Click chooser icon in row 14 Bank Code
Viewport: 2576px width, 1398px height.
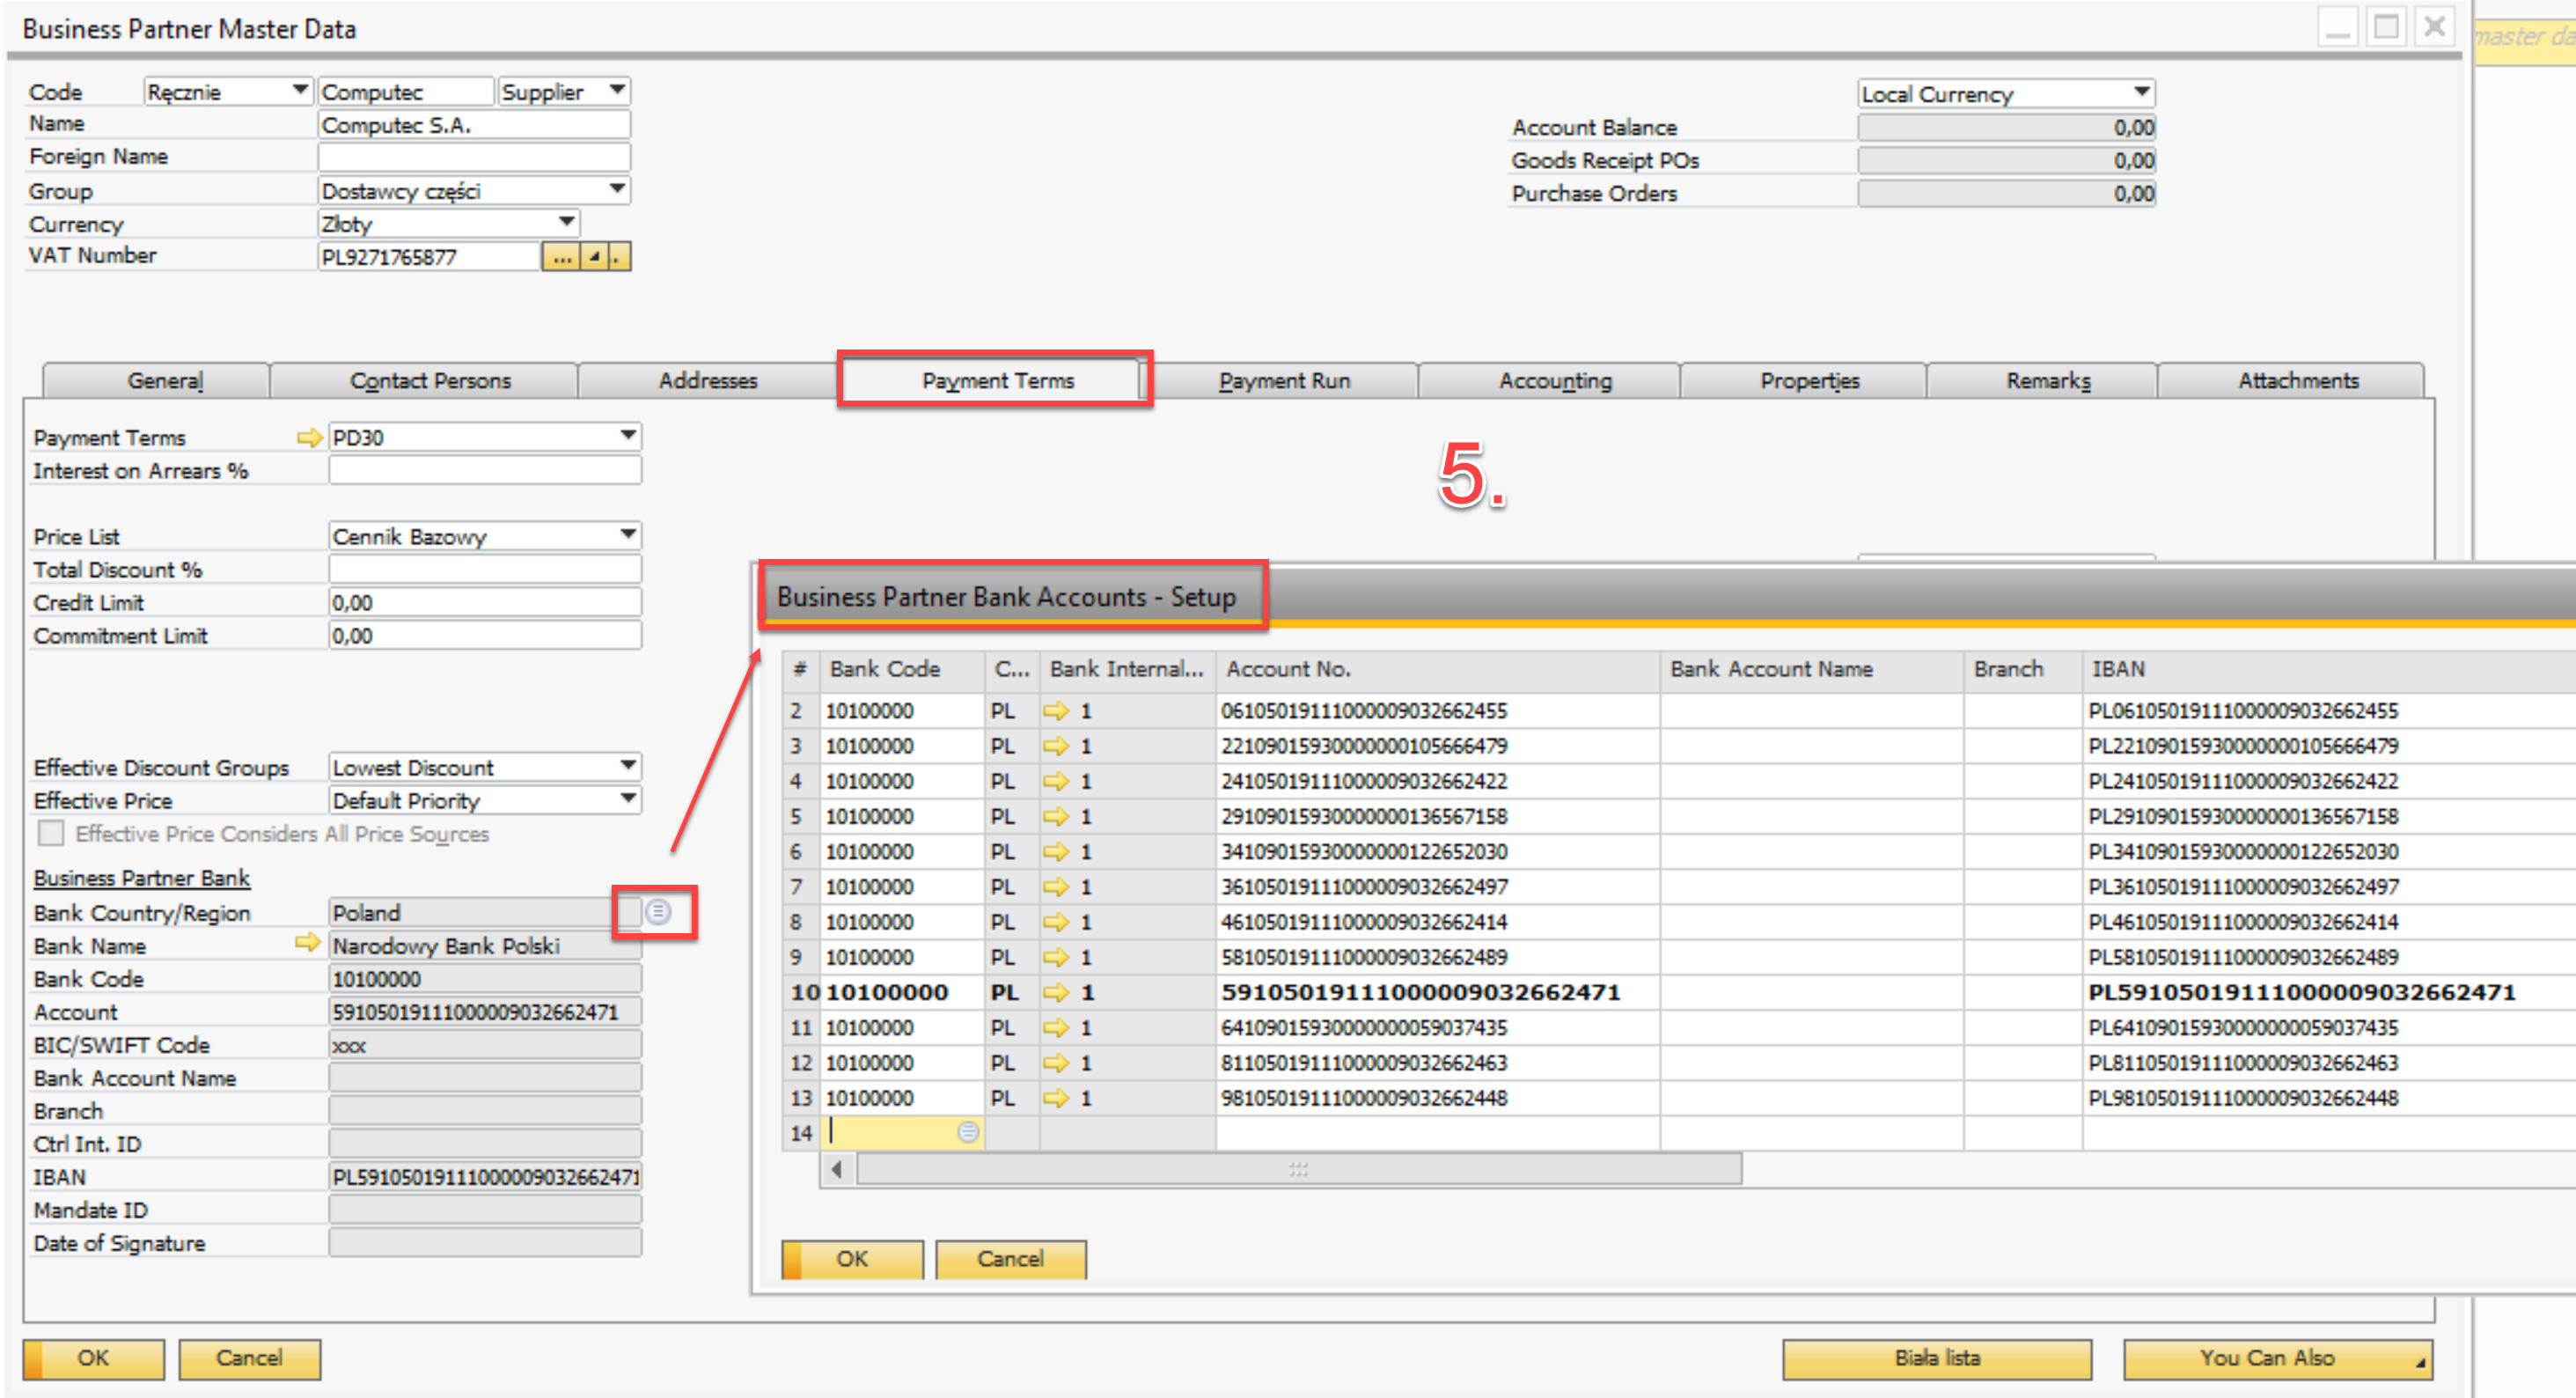(x=967, y=1132)
